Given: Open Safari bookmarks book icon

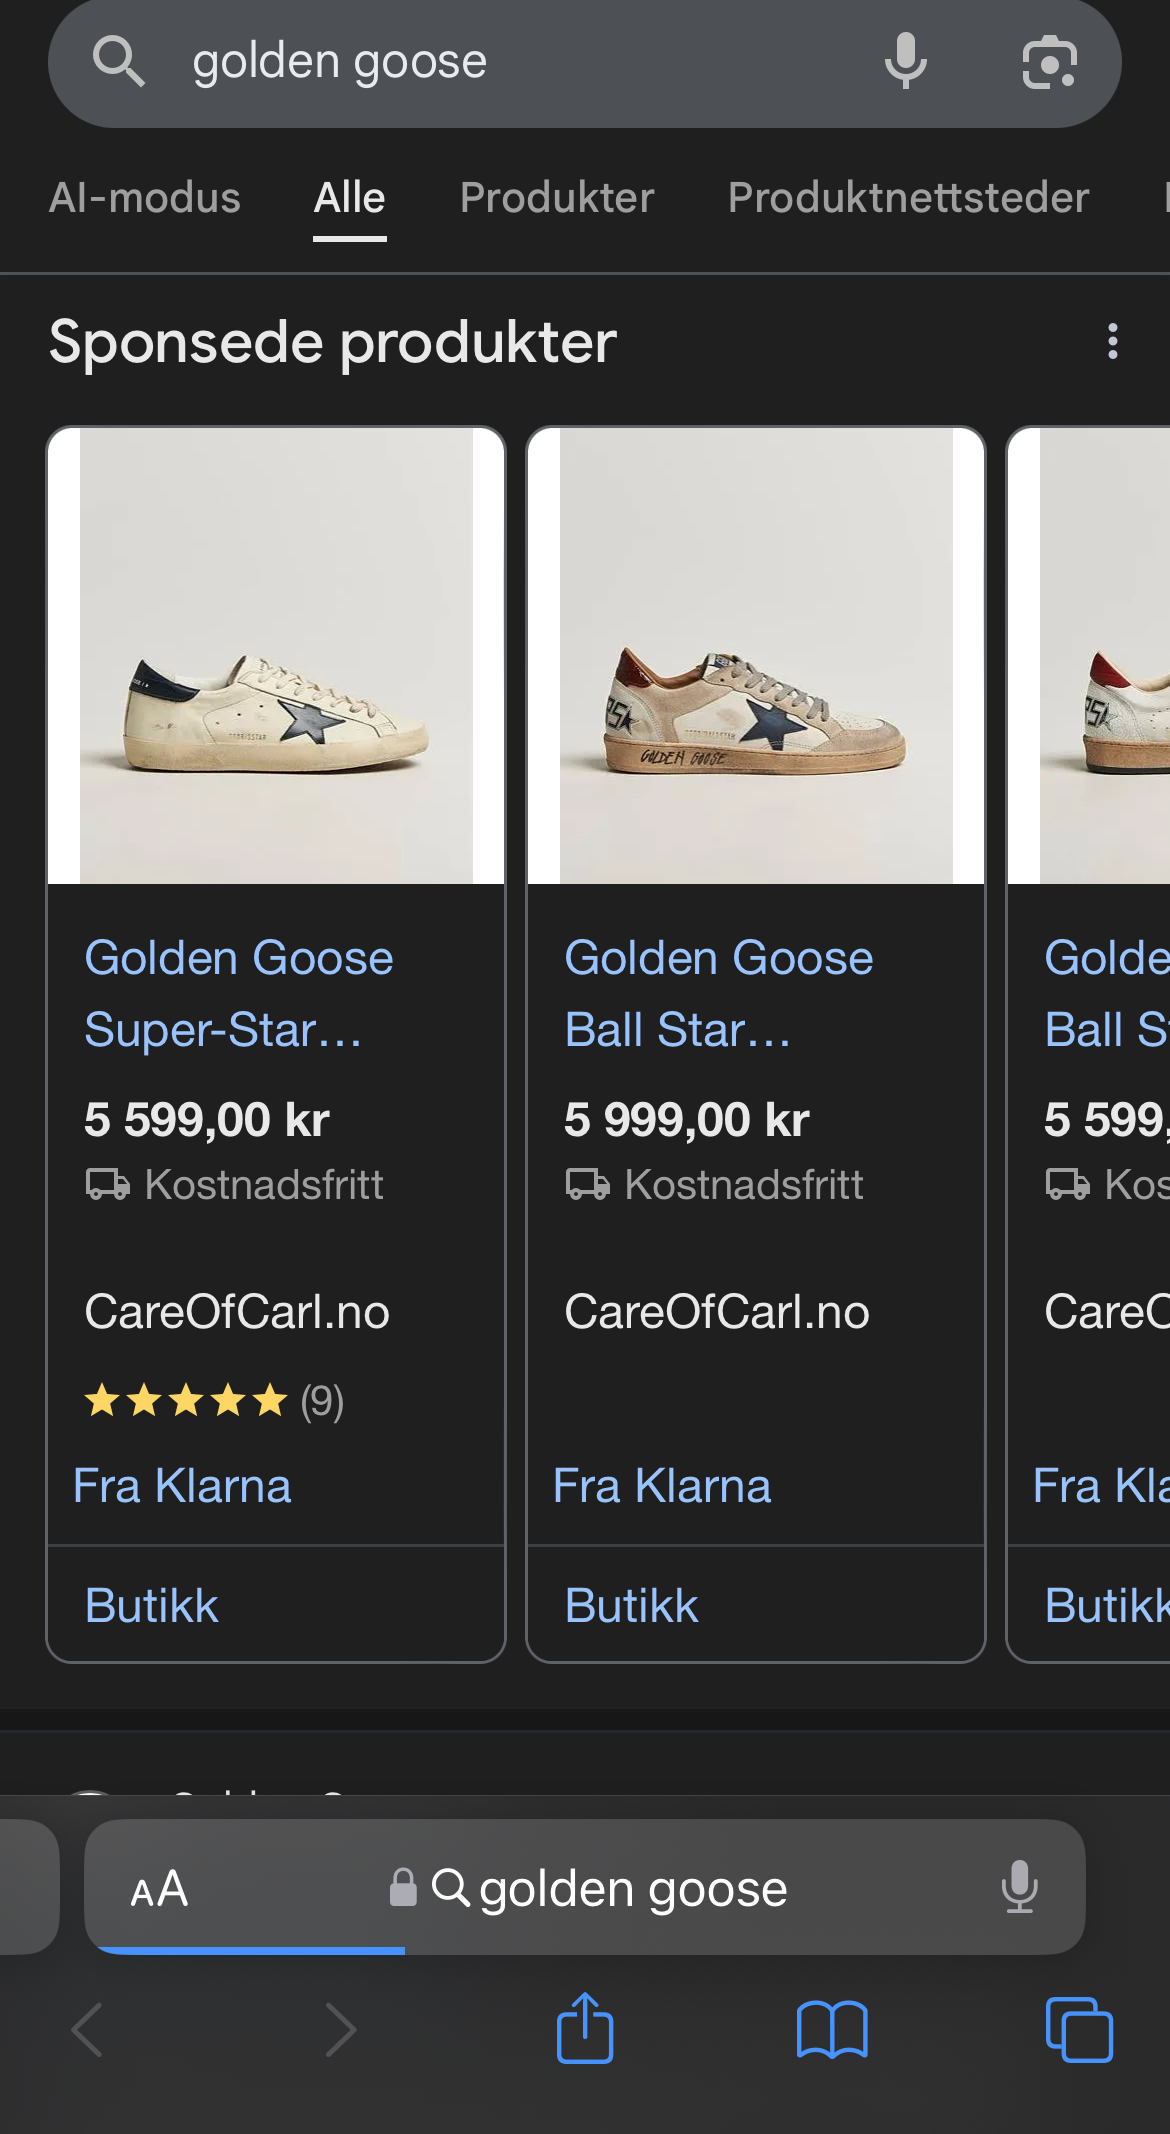Looking at the screenshot, I should 832,2030.
